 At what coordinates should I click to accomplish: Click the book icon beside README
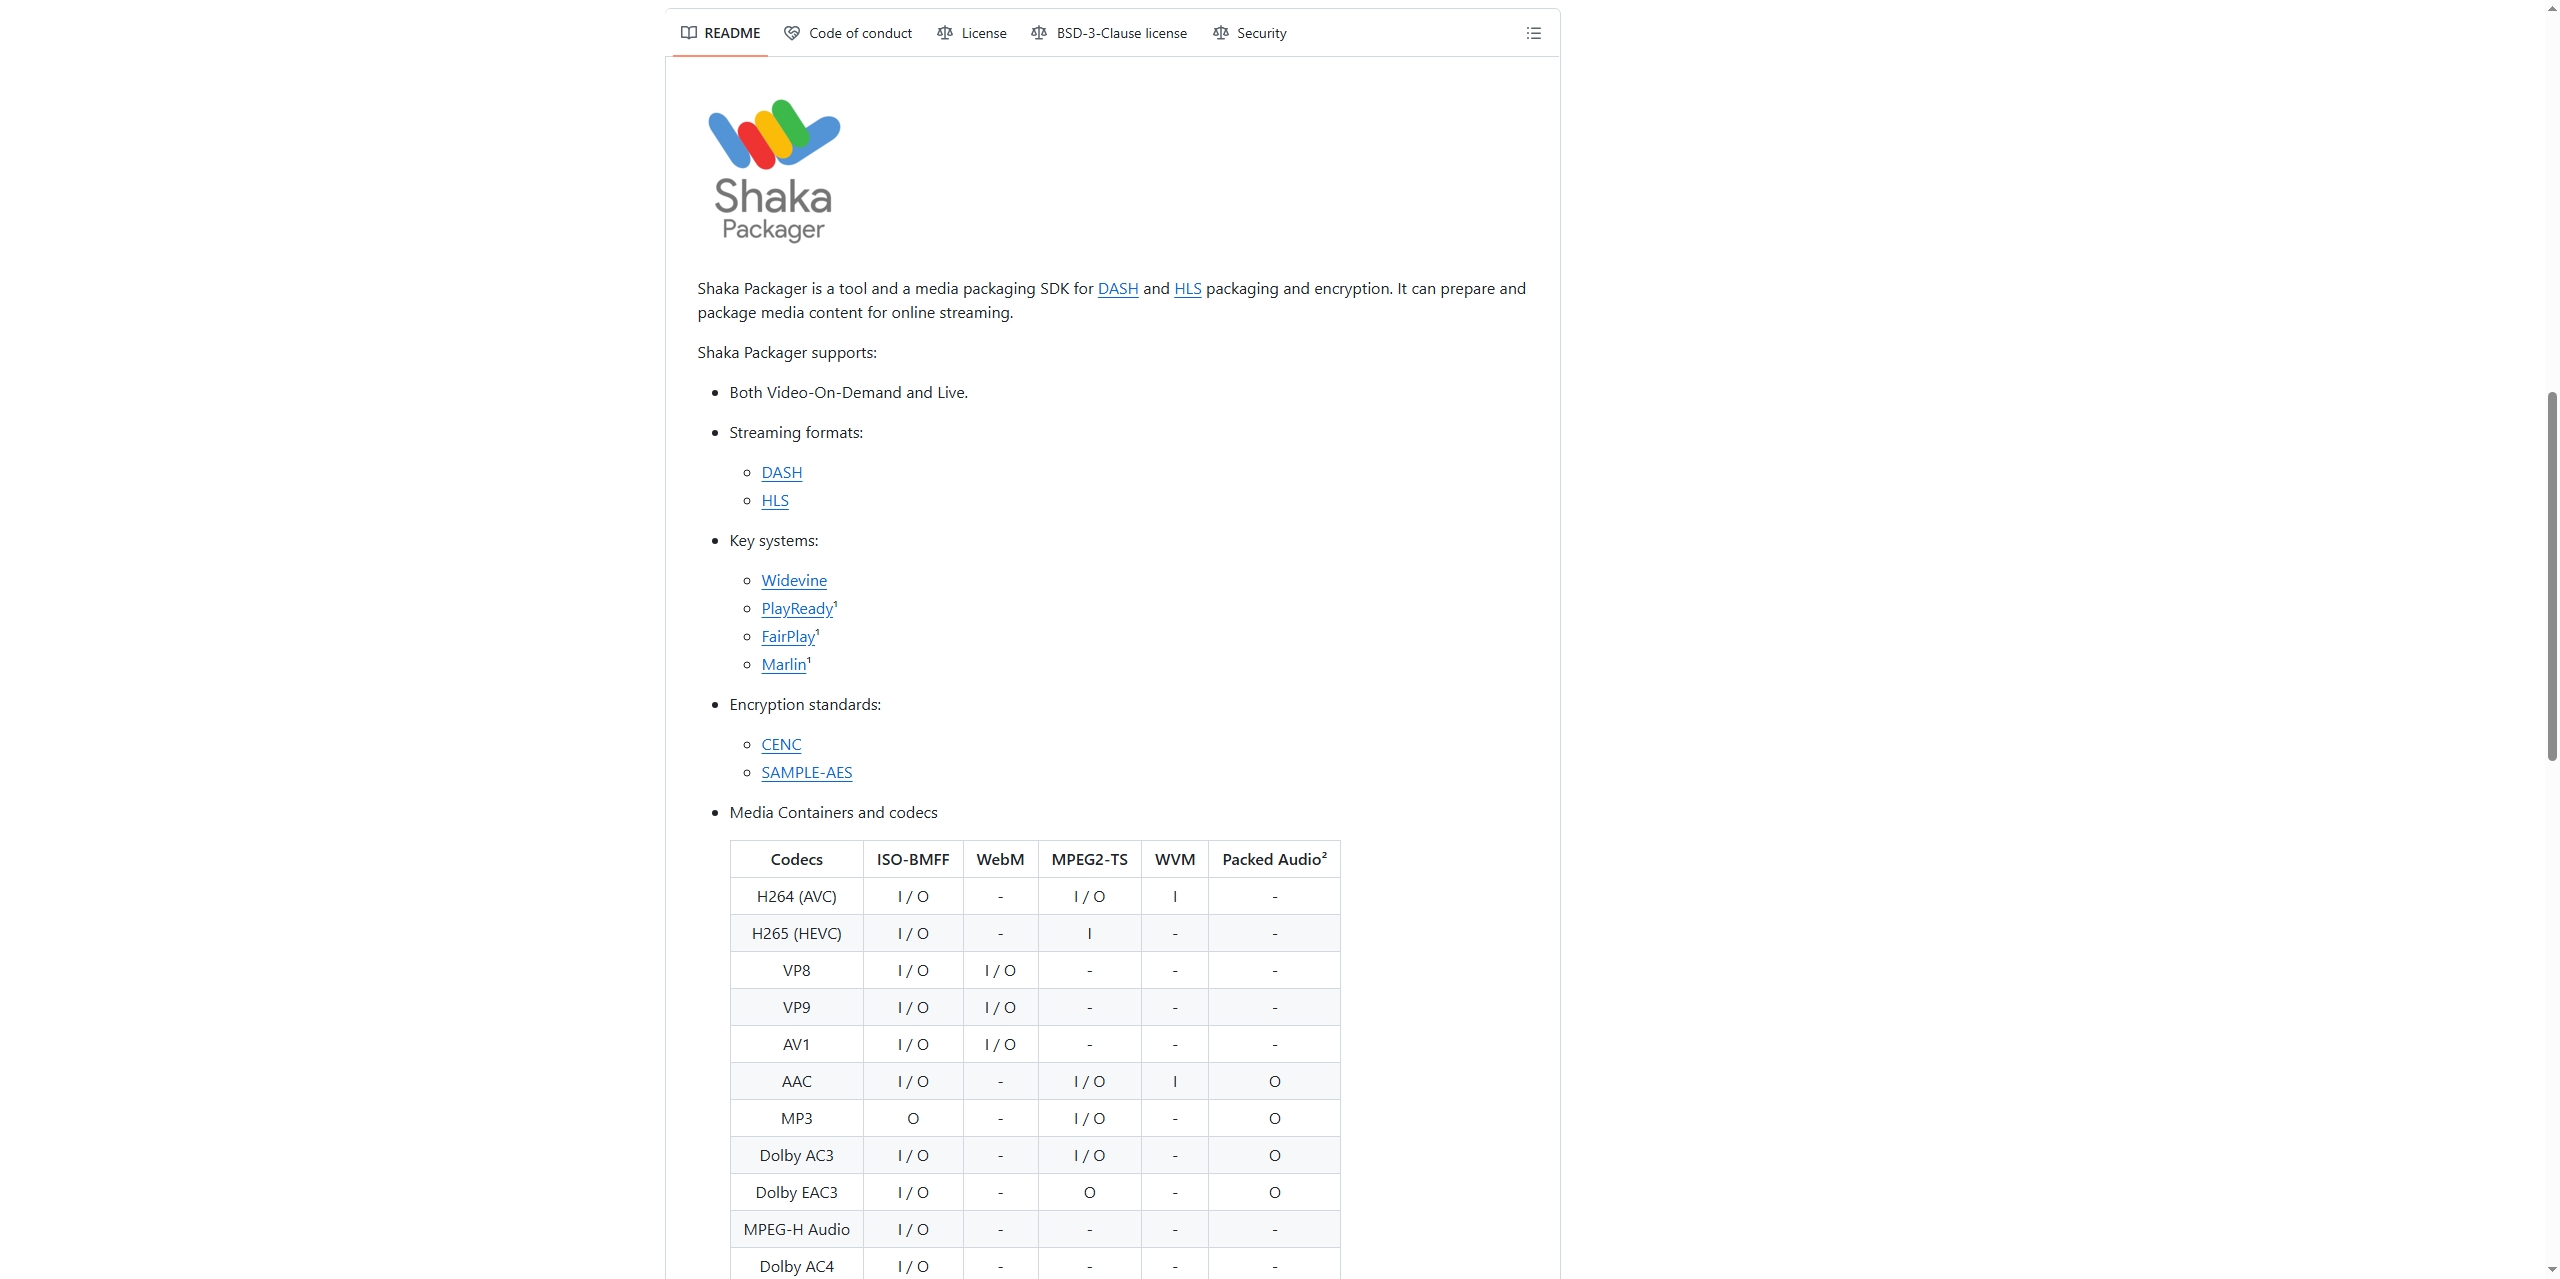689,33
